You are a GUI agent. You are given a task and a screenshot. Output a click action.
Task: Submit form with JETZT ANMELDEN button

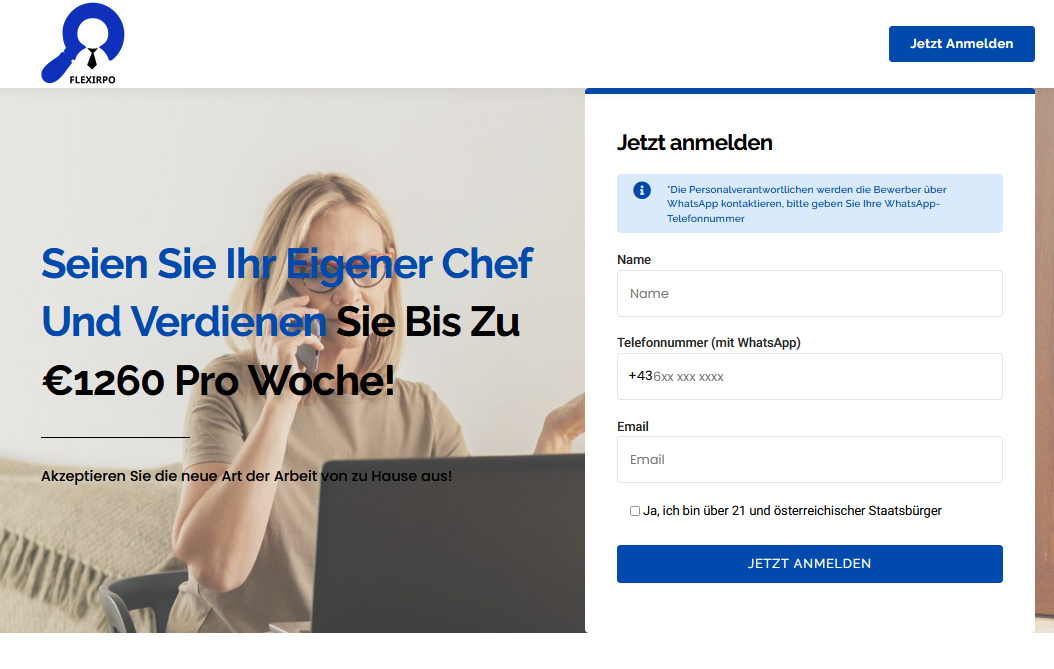click(809, 563)
